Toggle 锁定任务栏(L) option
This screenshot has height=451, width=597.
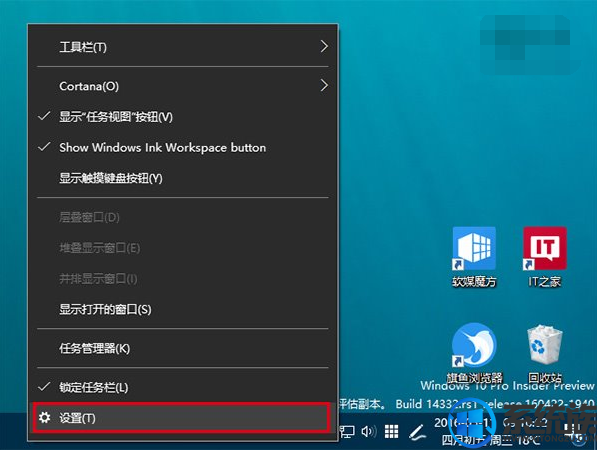point(183,387)
